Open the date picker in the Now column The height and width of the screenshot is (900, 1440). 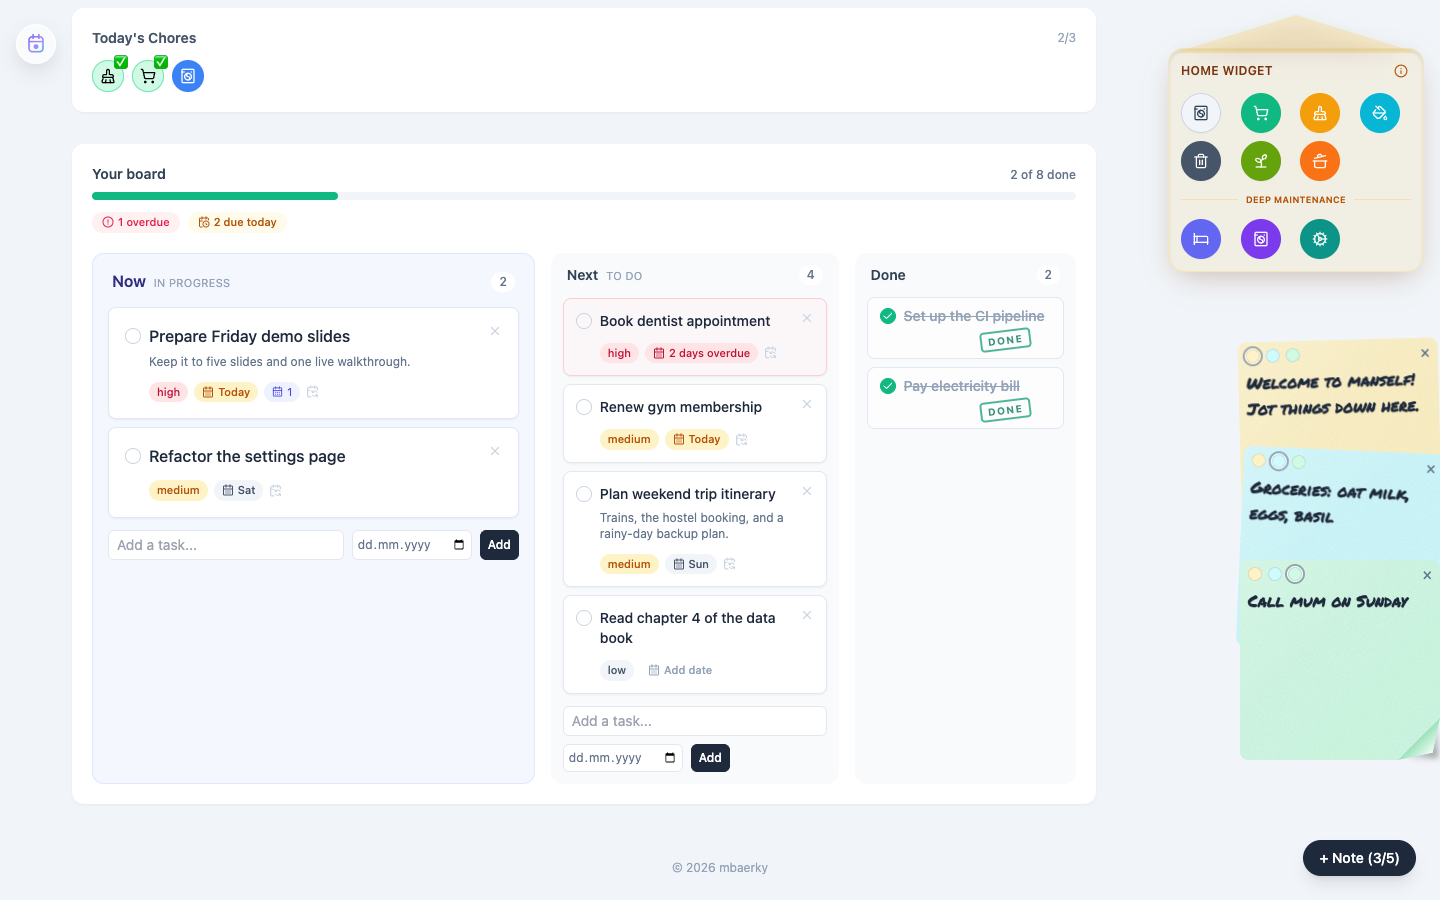pos(459,545)
